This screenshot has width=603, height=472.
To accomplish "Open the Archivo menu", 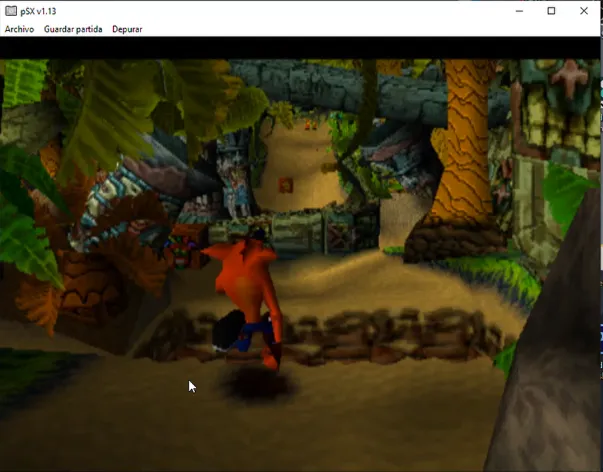I will (19, 29).
